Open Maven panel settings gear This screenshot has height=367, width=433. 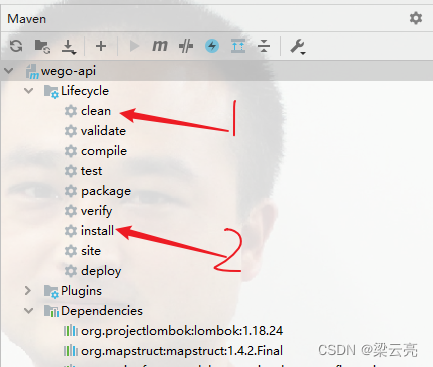point(416,18)
